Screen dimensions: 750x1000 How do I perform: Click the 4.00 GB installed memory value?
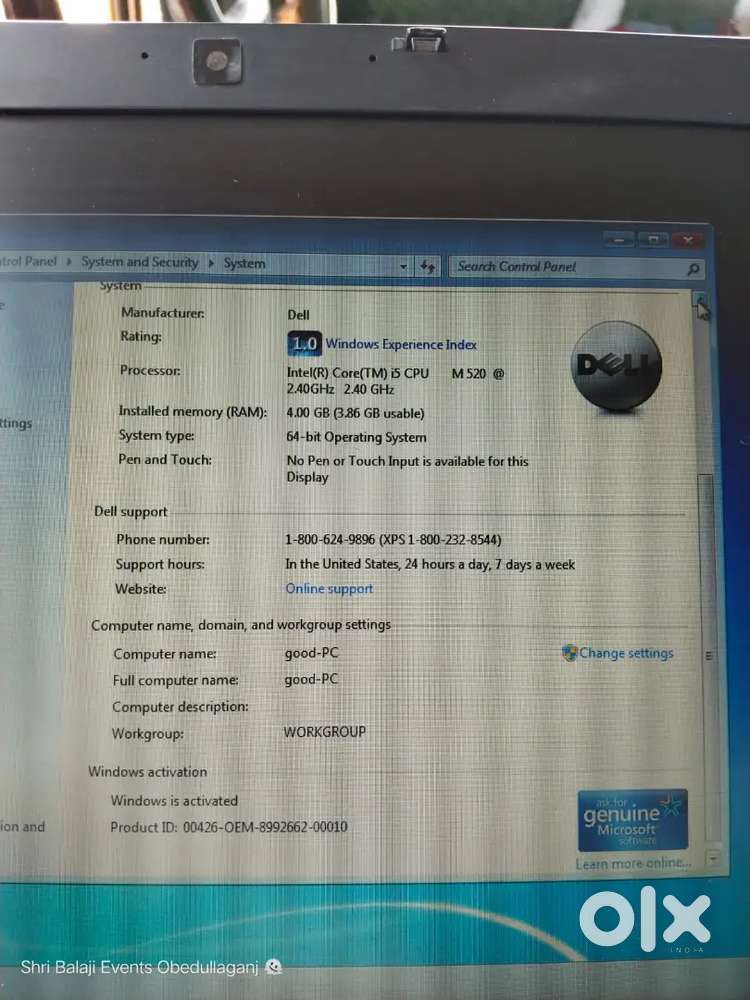pos(355,413)
